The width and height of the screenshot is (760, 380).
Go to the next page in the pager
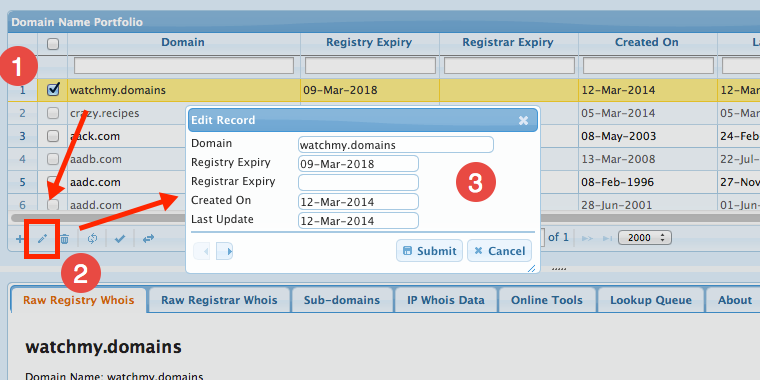587,238
